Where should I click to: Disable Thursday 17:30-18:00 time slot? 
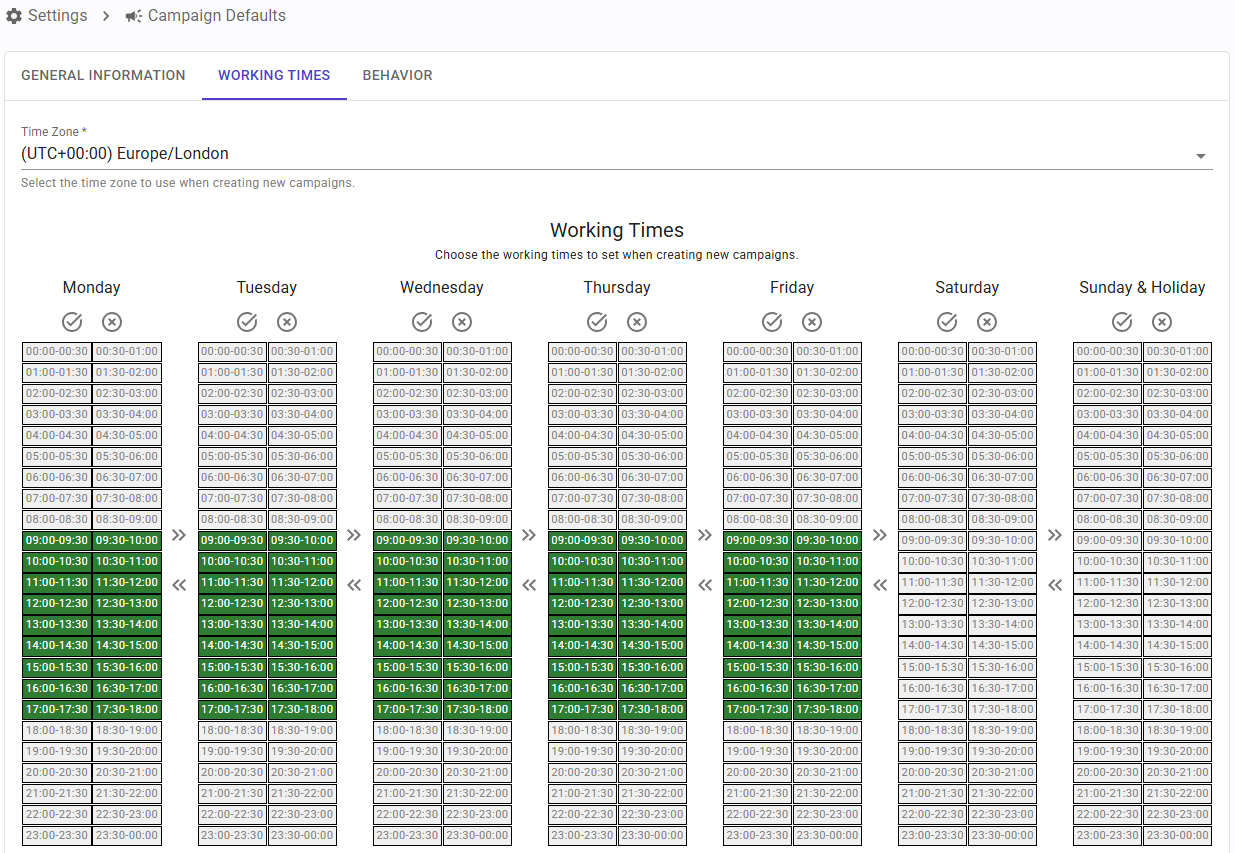tap(652, 709)
